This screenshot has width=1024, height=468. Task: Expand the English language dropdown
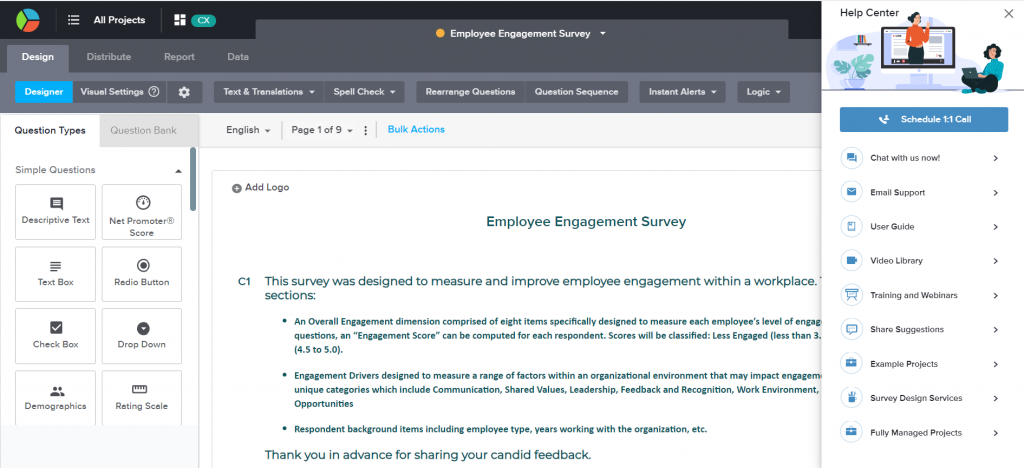[248, 130]
